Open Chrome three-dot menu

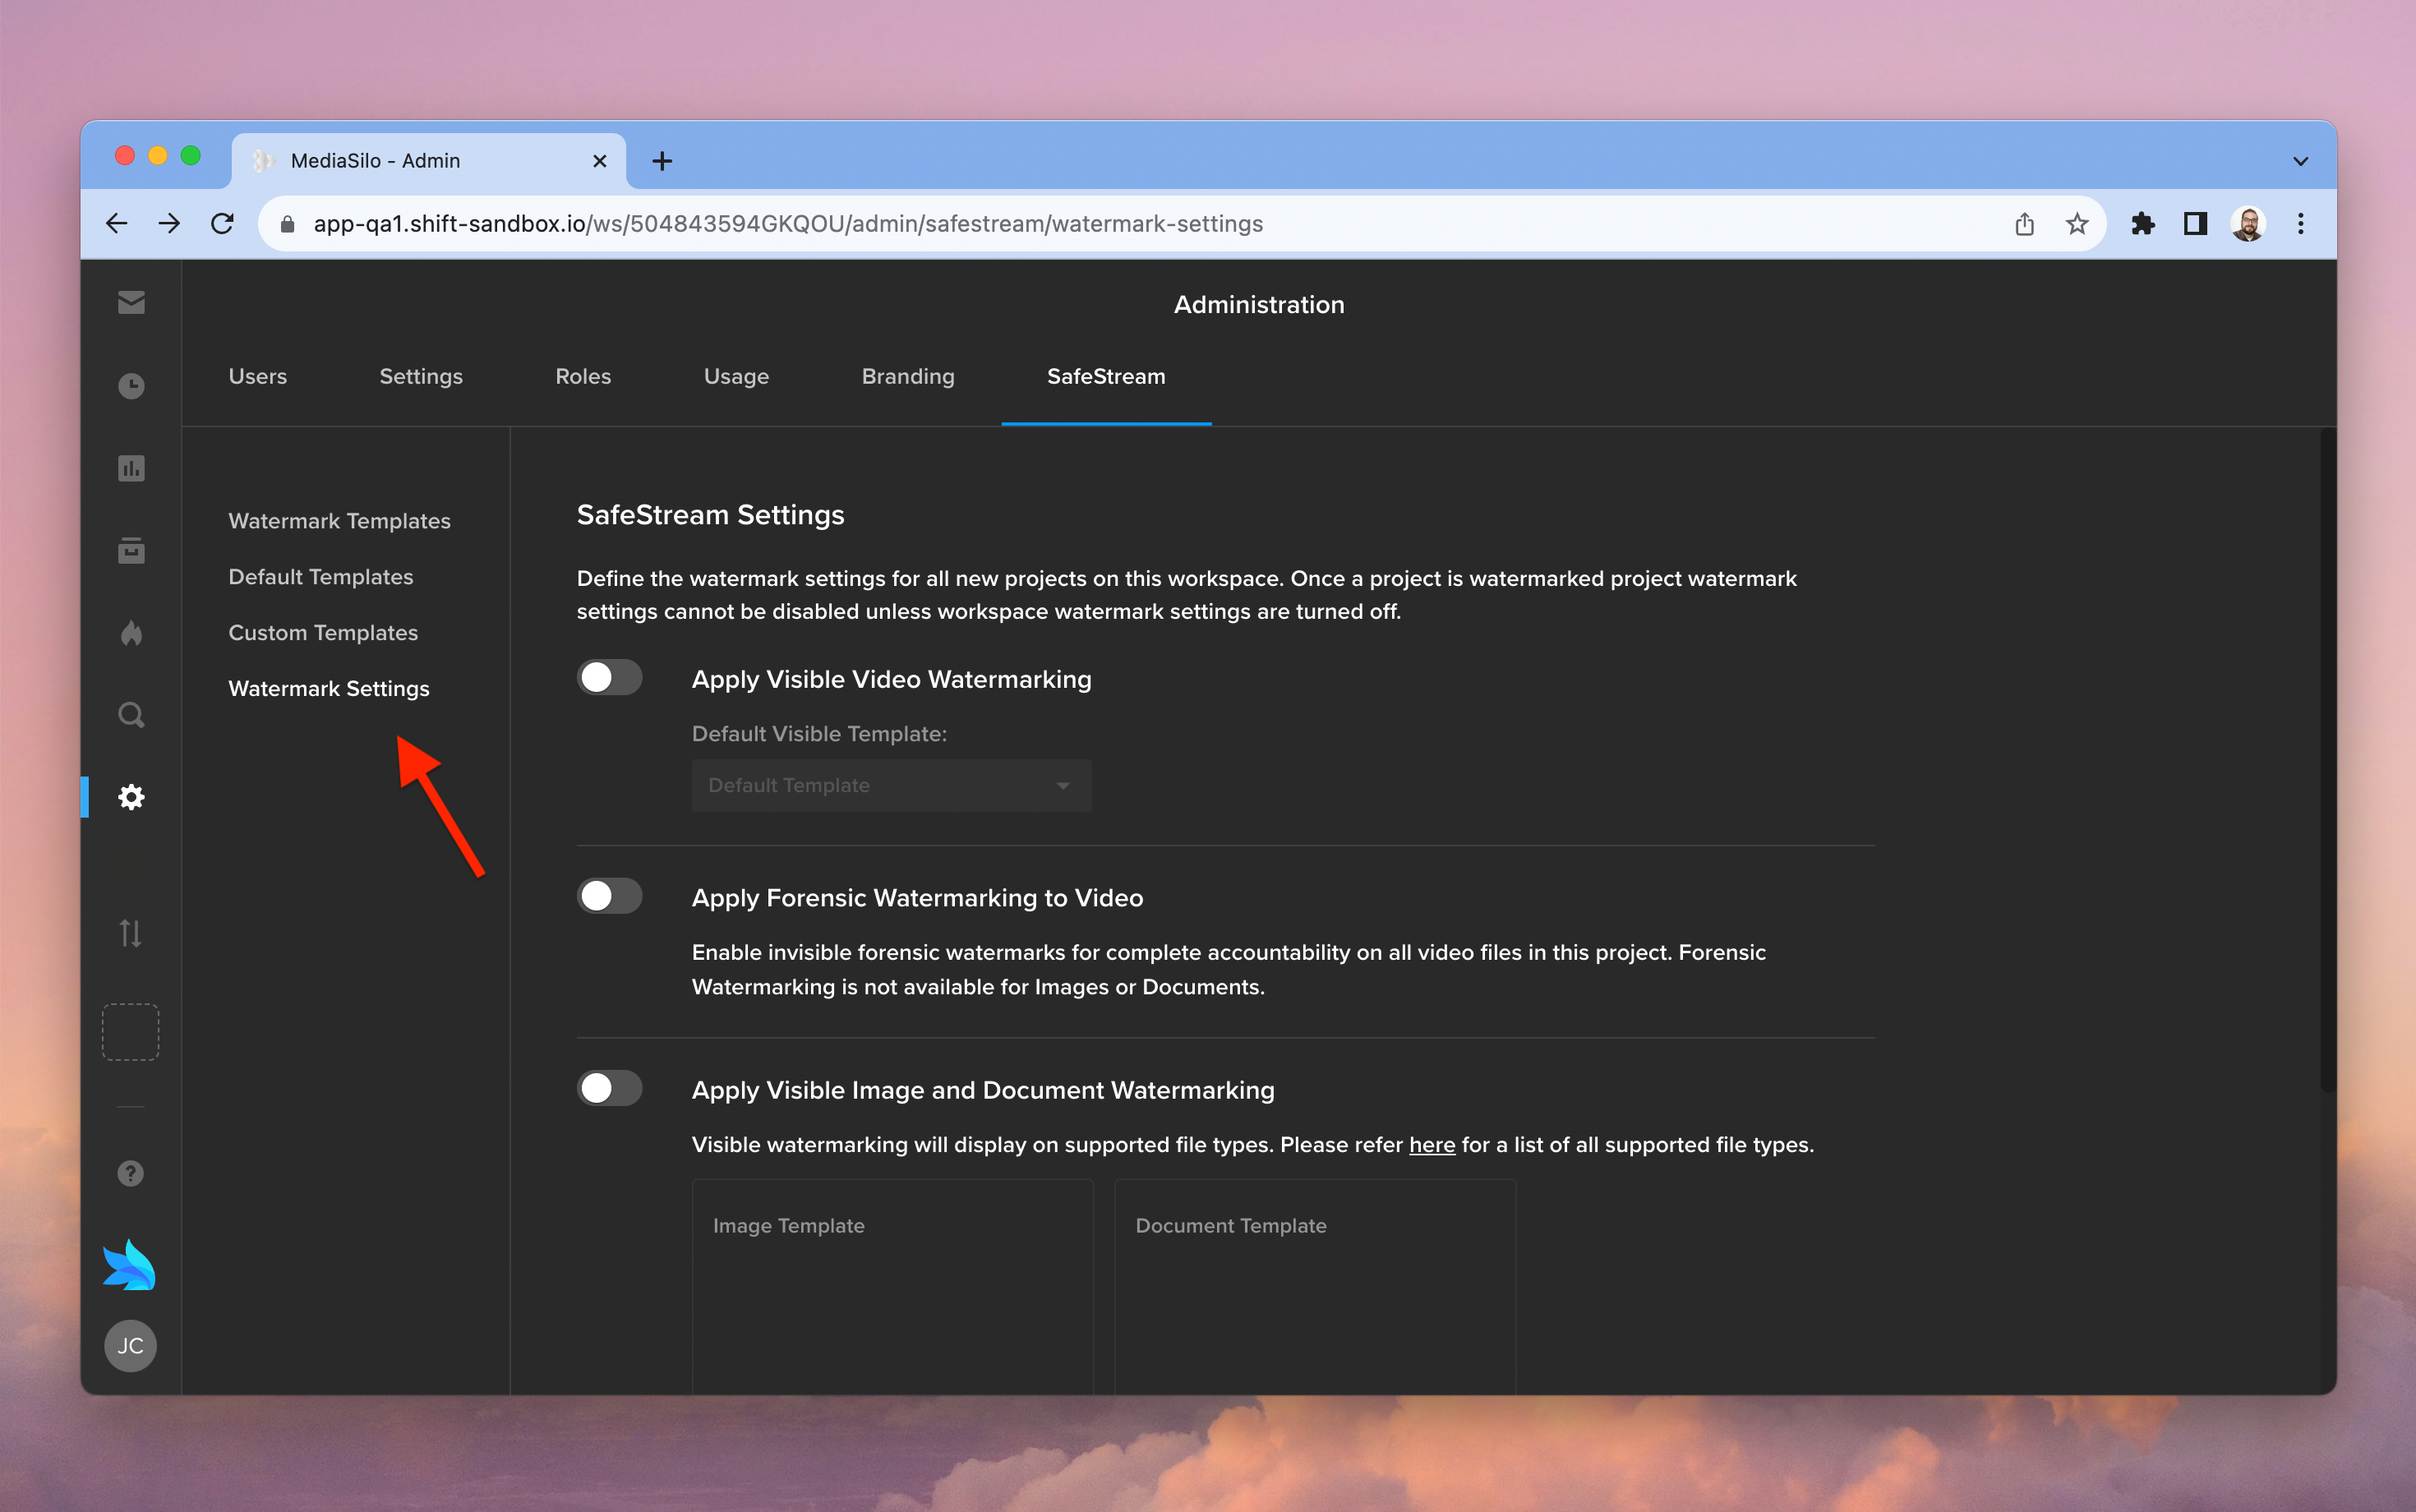[x=2300, y=224]
